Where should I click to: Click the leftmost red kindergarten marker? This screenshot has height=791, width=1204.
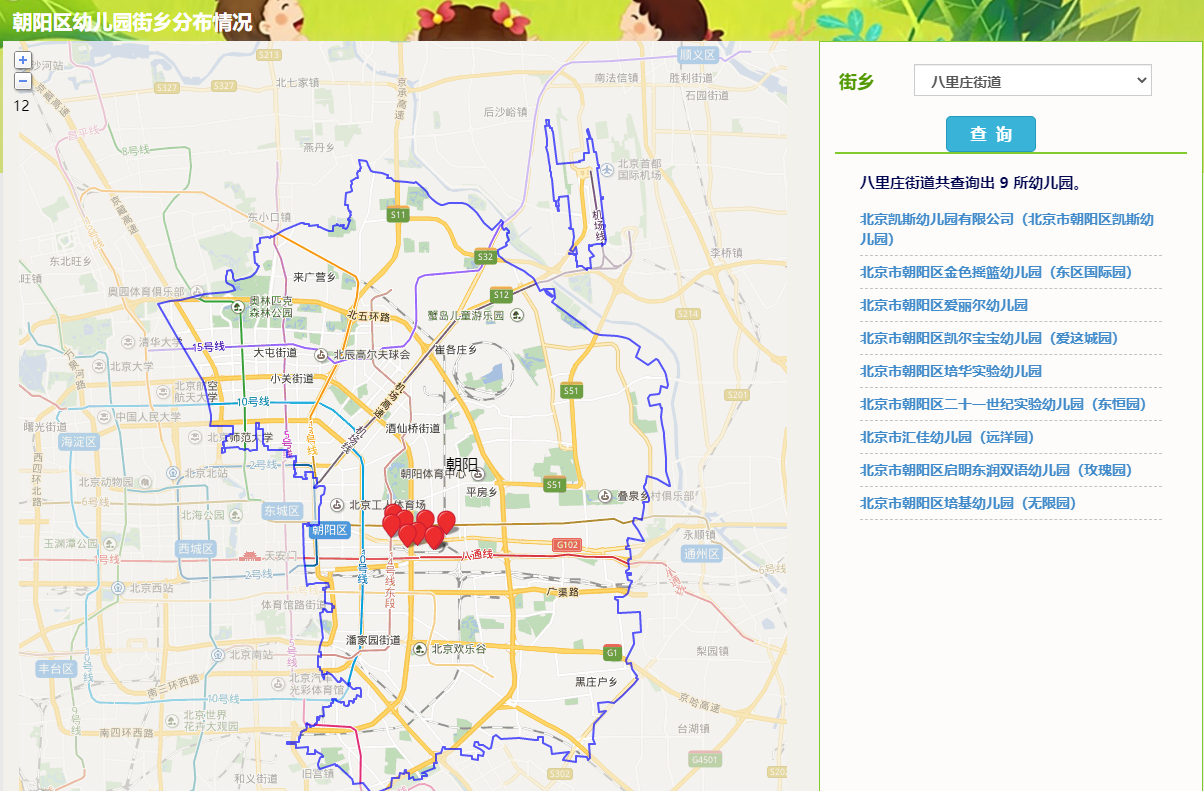coord(391,524)
